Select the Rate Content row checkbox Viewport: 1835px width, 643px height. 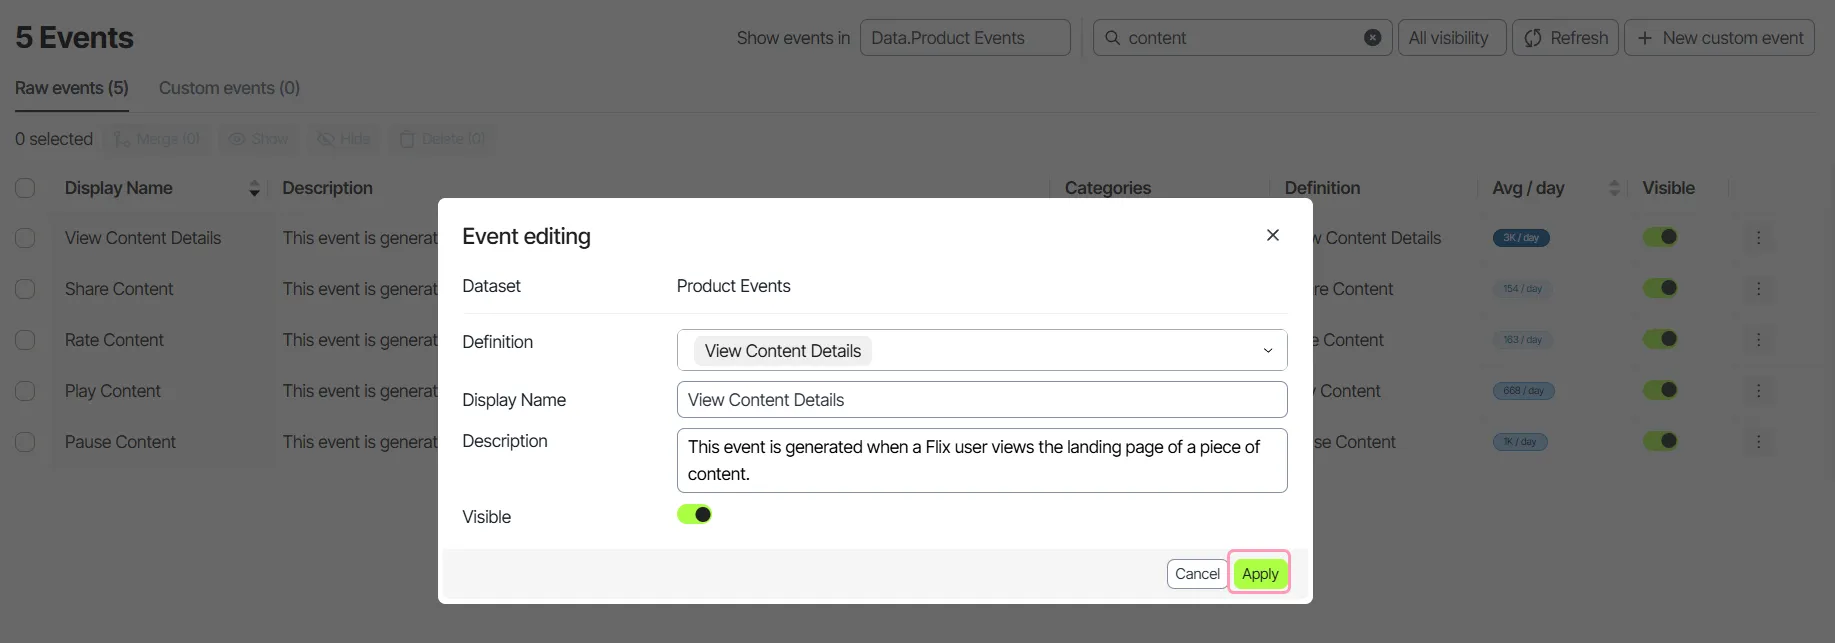point(25,340)
